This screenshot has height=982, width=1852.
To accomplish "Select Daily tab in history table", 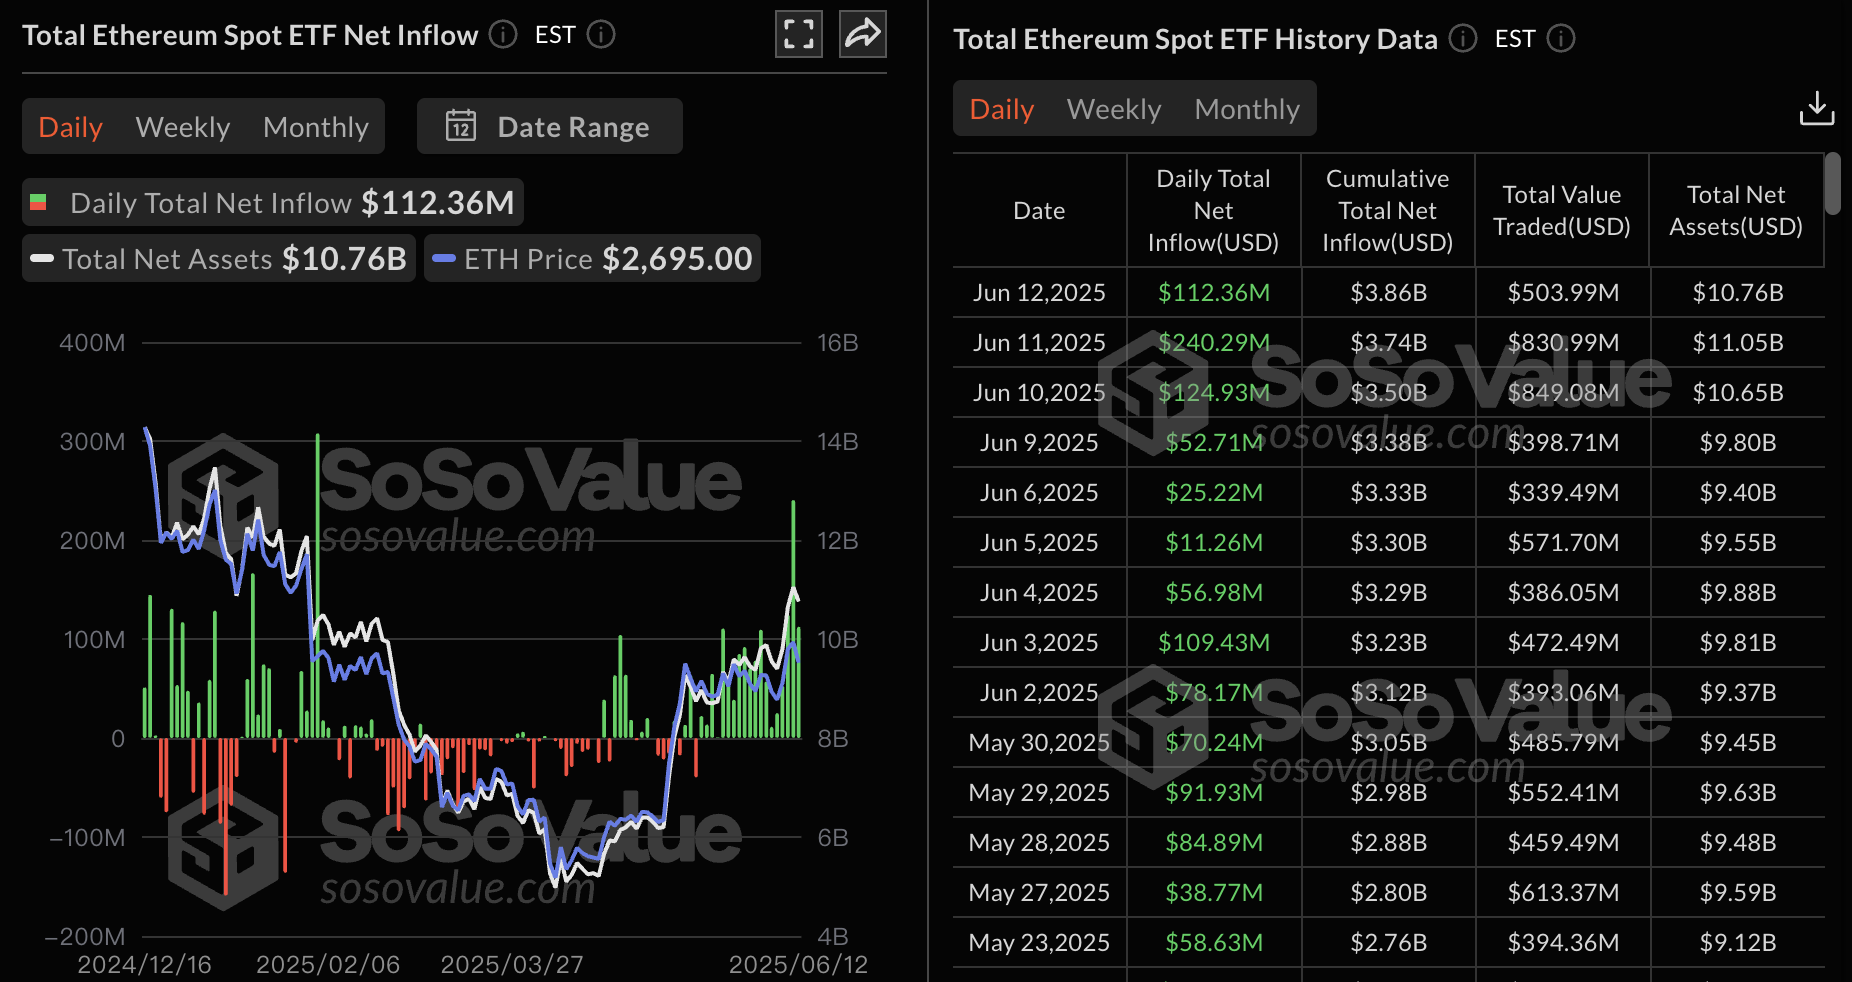I will [x=1002, y=109].
